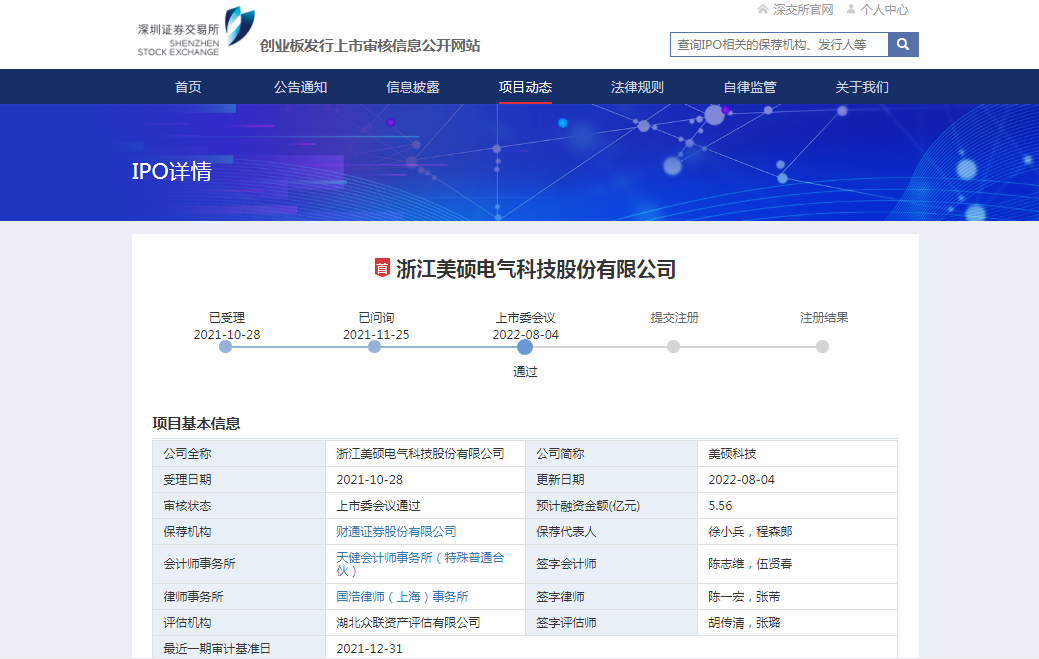Open the 深交所官网 link
1039x659 pixels.
(803, 10)
